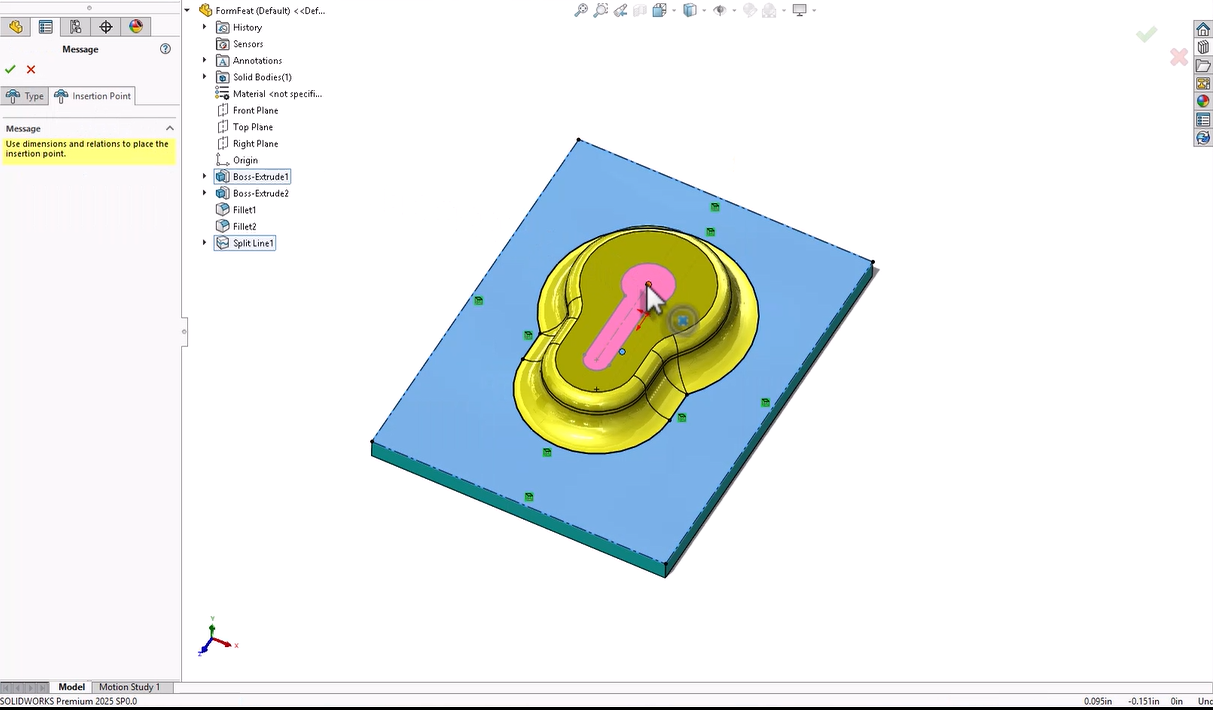Open the View Settings dropdown arrow
This screenshot has height=710, width=1213.
pyautogui.click(x=814, y=10)
